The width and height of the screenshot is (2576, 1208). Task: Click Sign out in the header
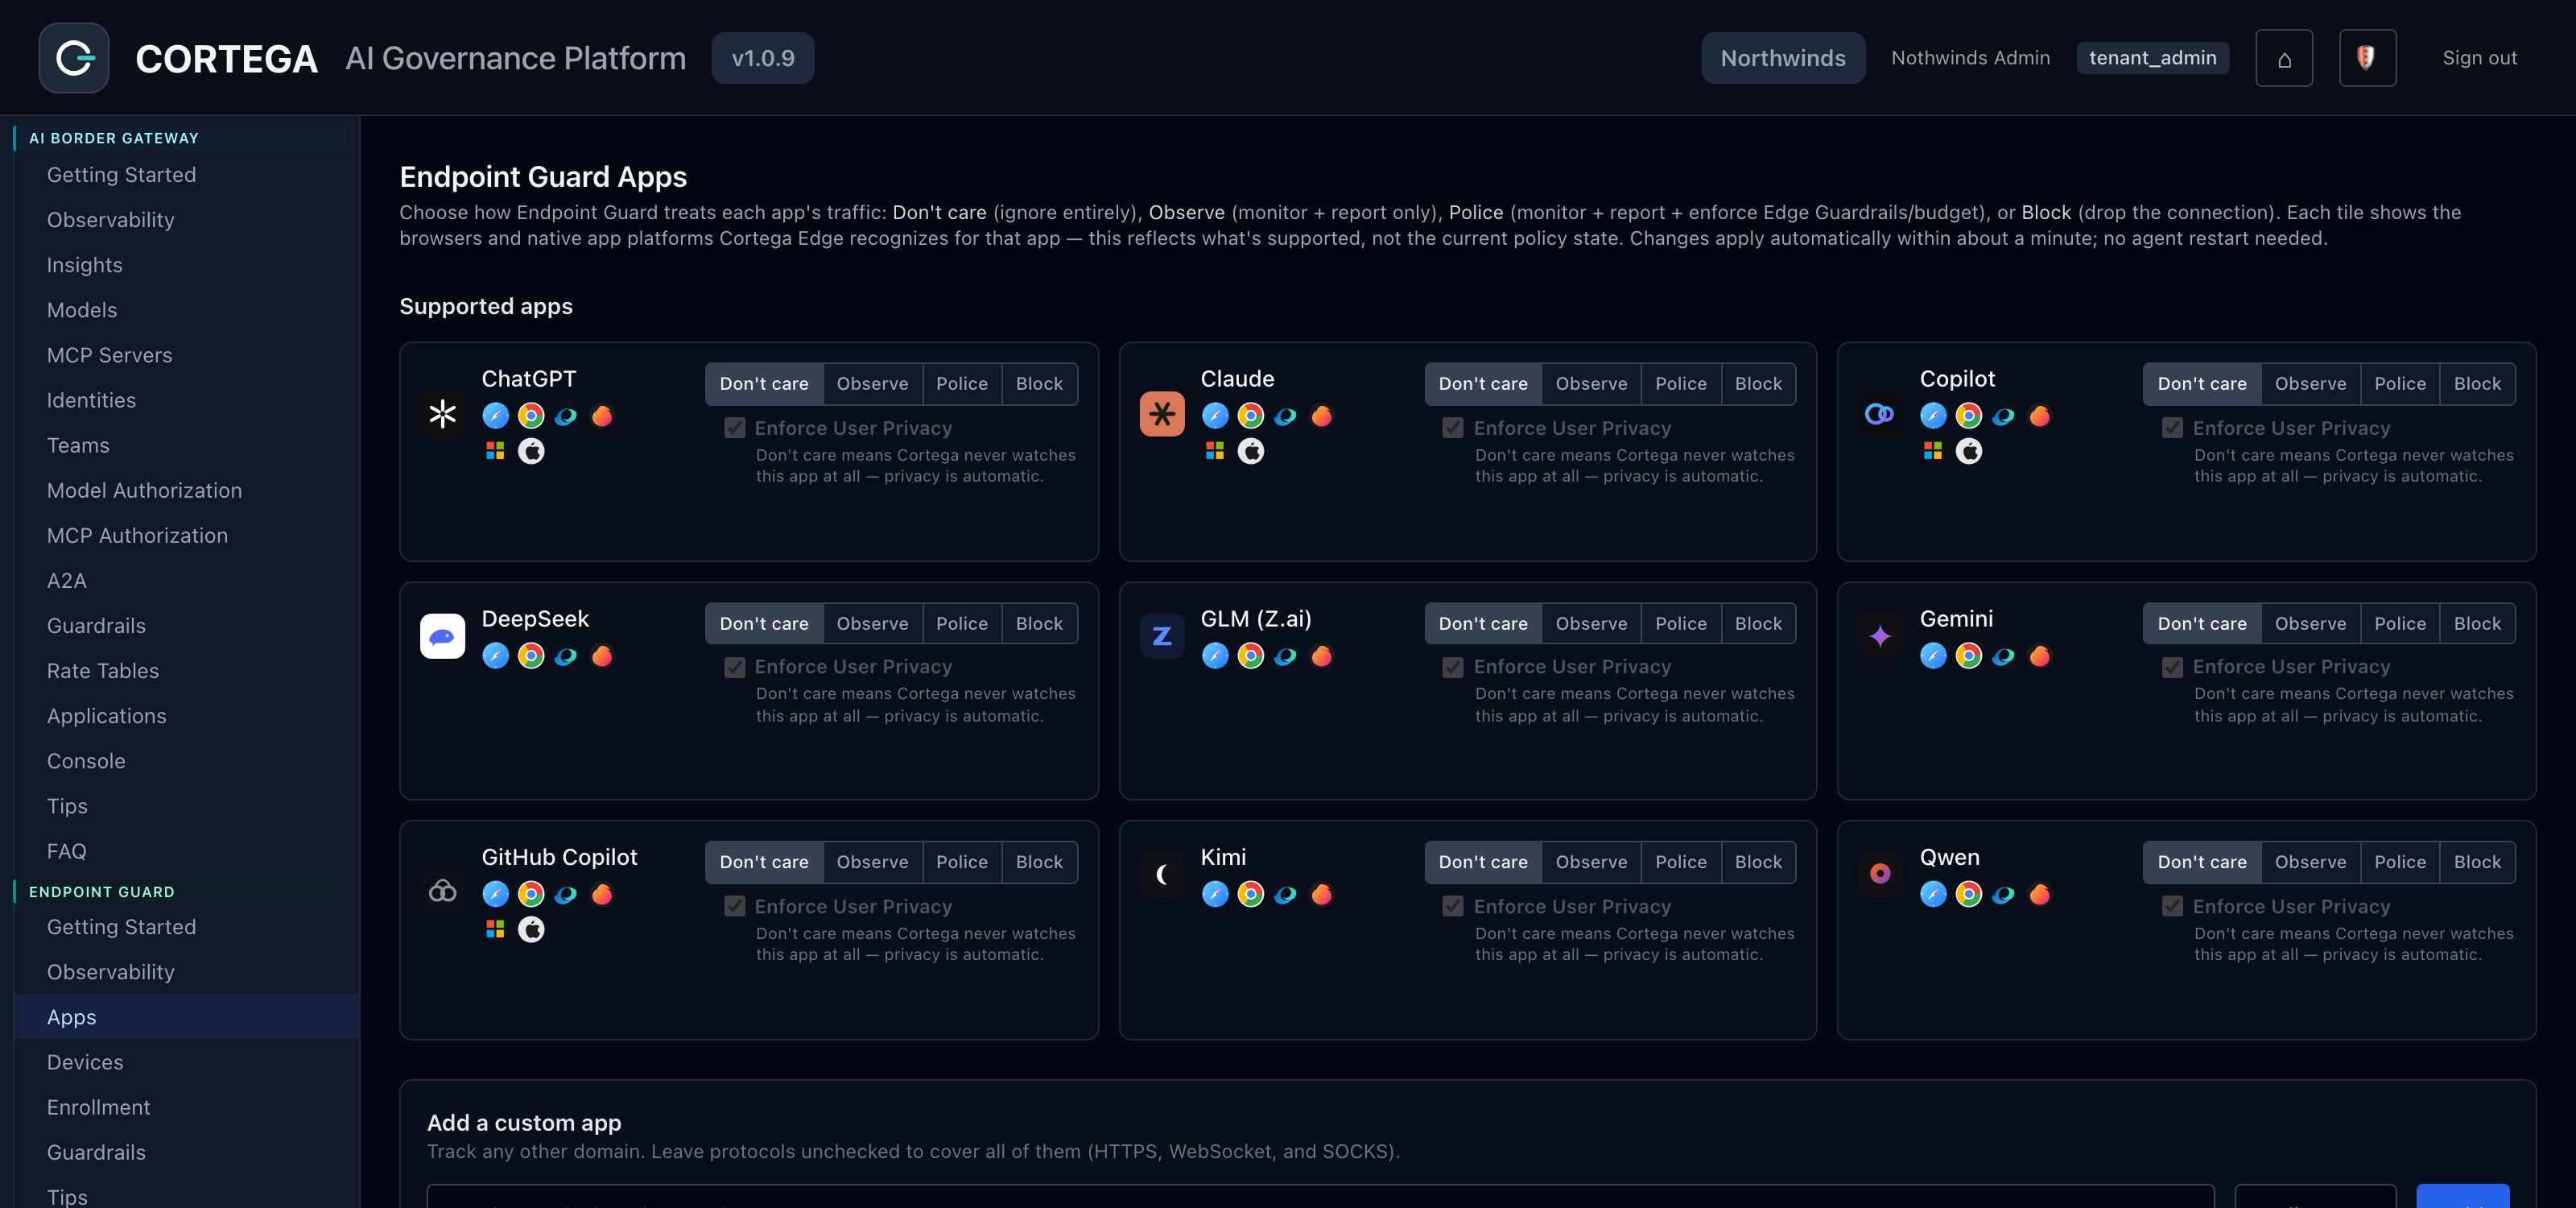coord(2479,58)
